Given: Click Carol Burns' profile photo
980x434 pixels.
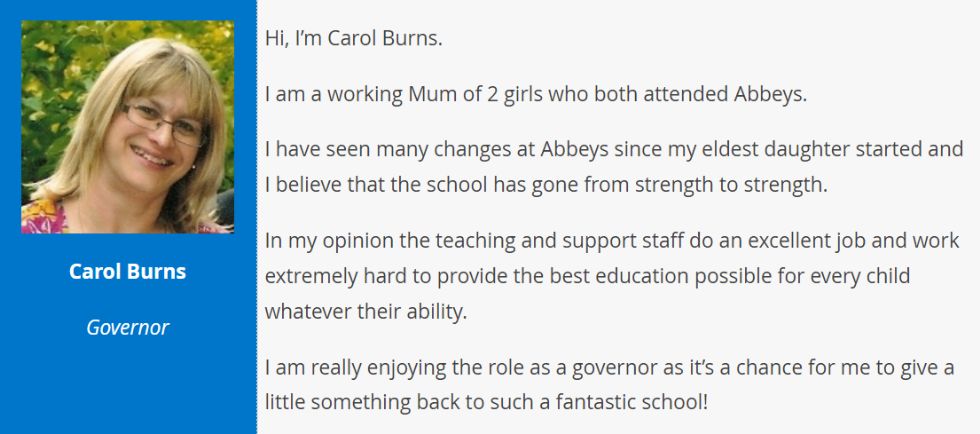Looking at the screenshot, I should coord(128,127).
